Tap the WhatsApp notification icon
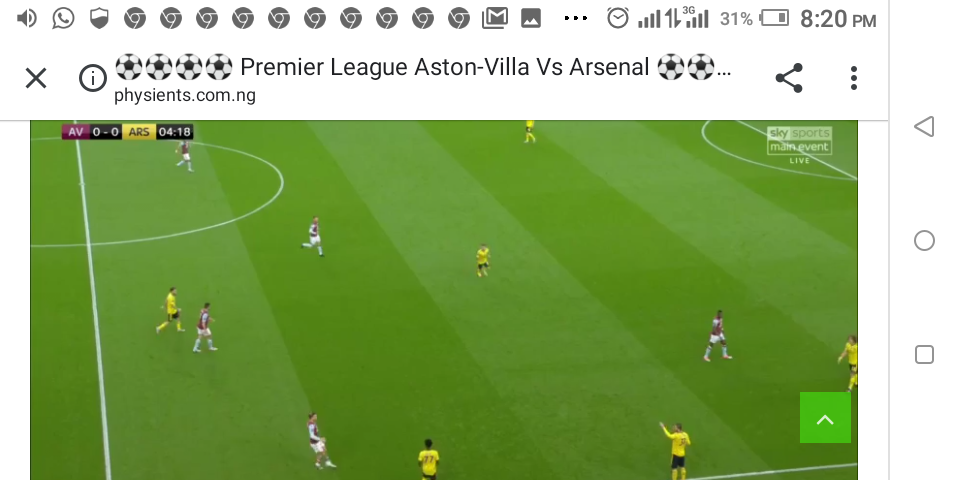Image resolution: width=960 pixels, height=480 pixels. pyautogui.click(x=63, y=18)
